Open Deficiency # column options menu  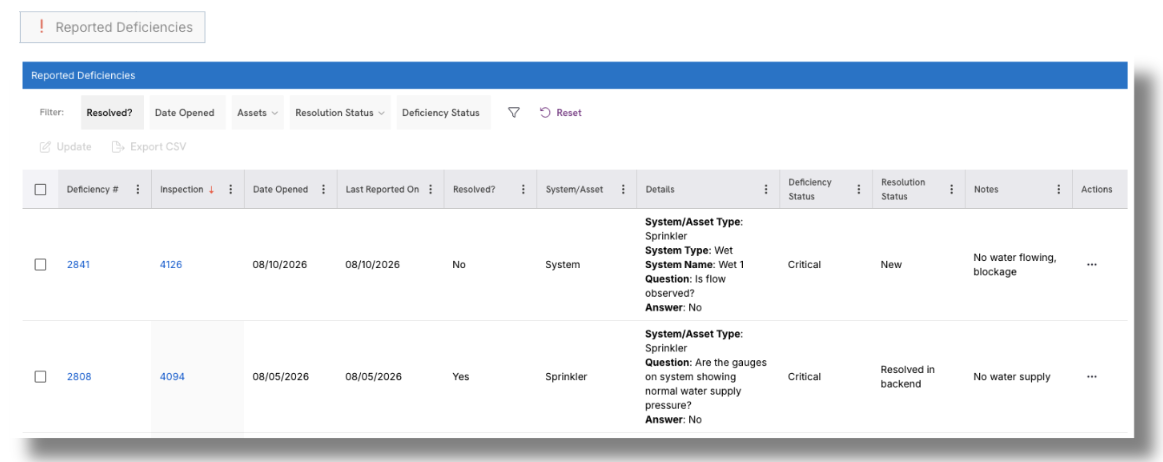coord(137,189)
